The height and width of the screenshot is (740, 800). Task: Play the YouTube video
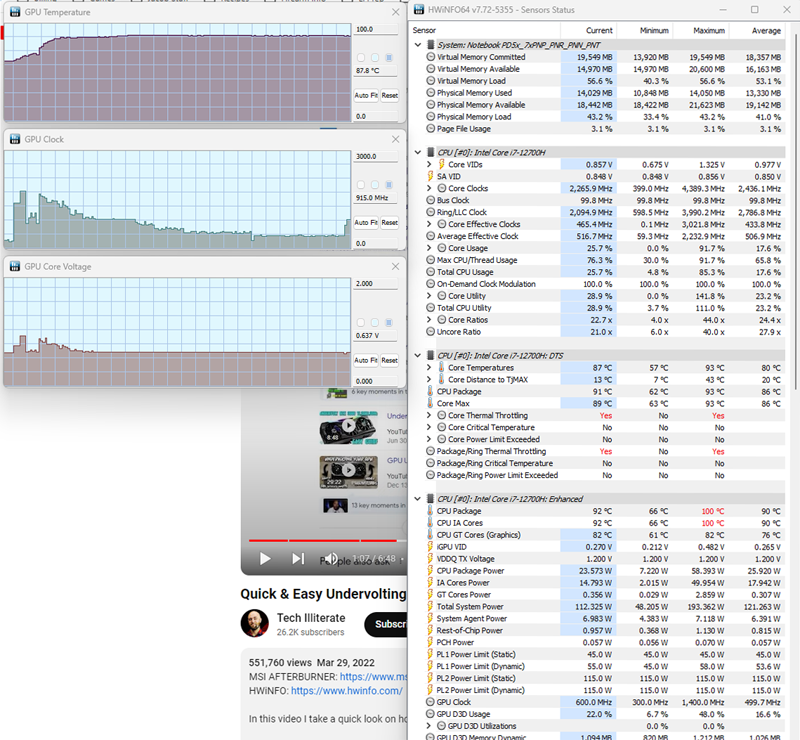[265, 559]
